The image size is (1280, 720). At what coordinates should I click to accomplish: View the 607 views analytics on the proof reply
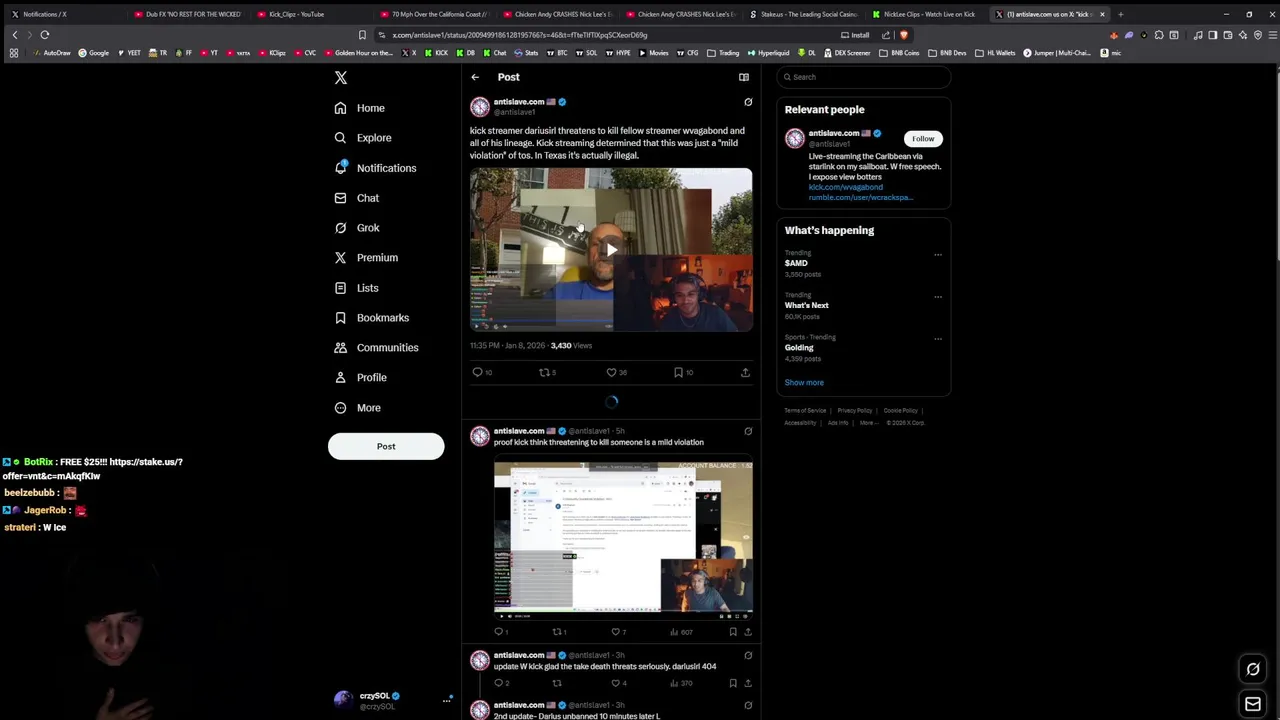coord(681,632)
